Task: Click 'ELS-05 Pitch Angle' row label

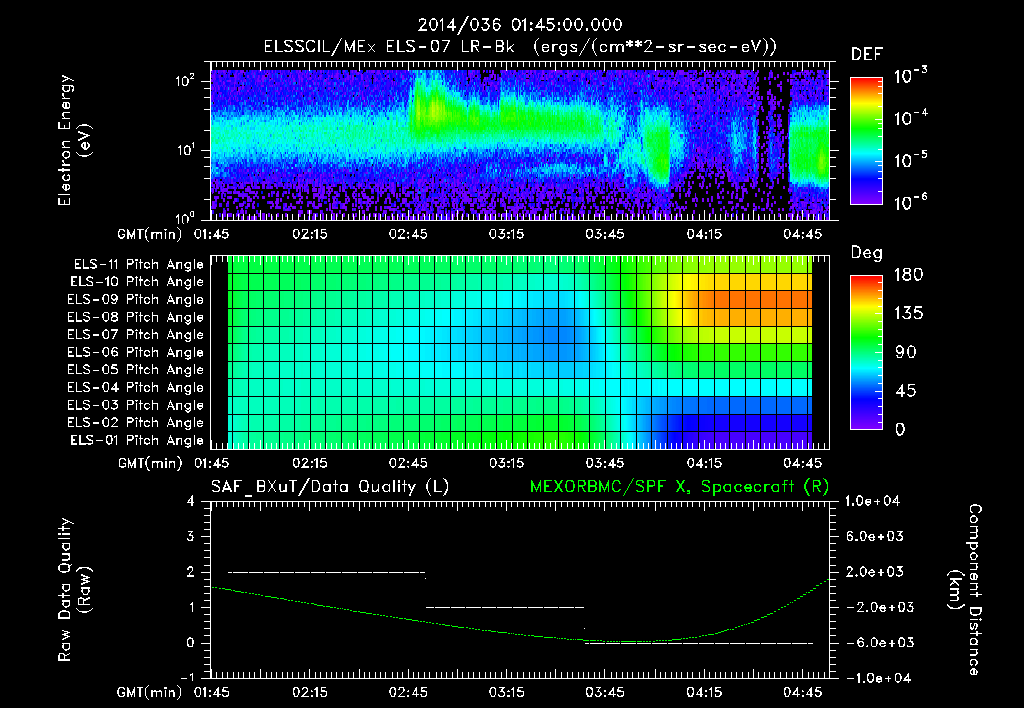Action: (135, 370)
